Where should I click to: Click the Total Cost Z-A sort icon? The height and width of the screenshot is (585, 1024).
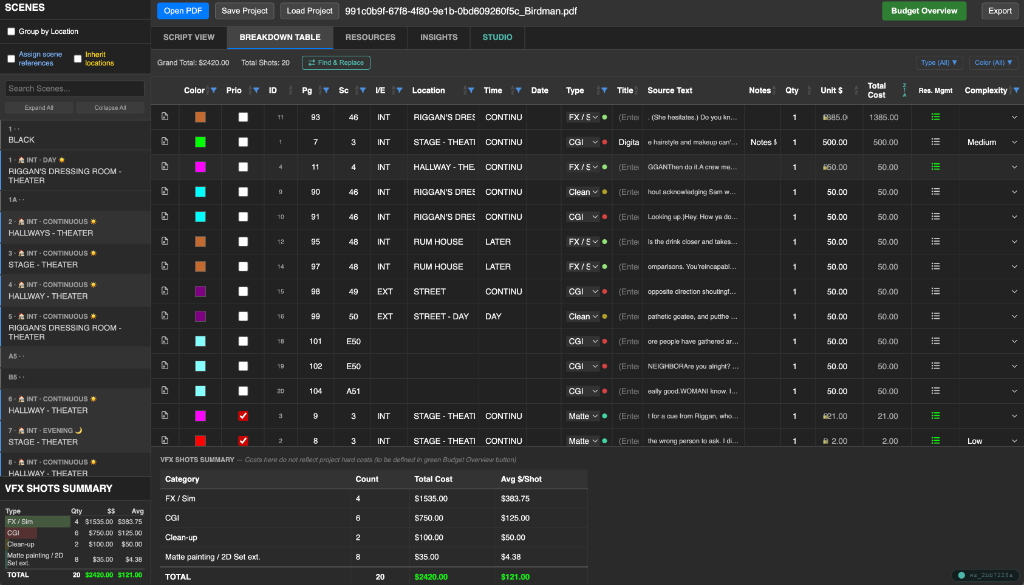click(904, 91)
